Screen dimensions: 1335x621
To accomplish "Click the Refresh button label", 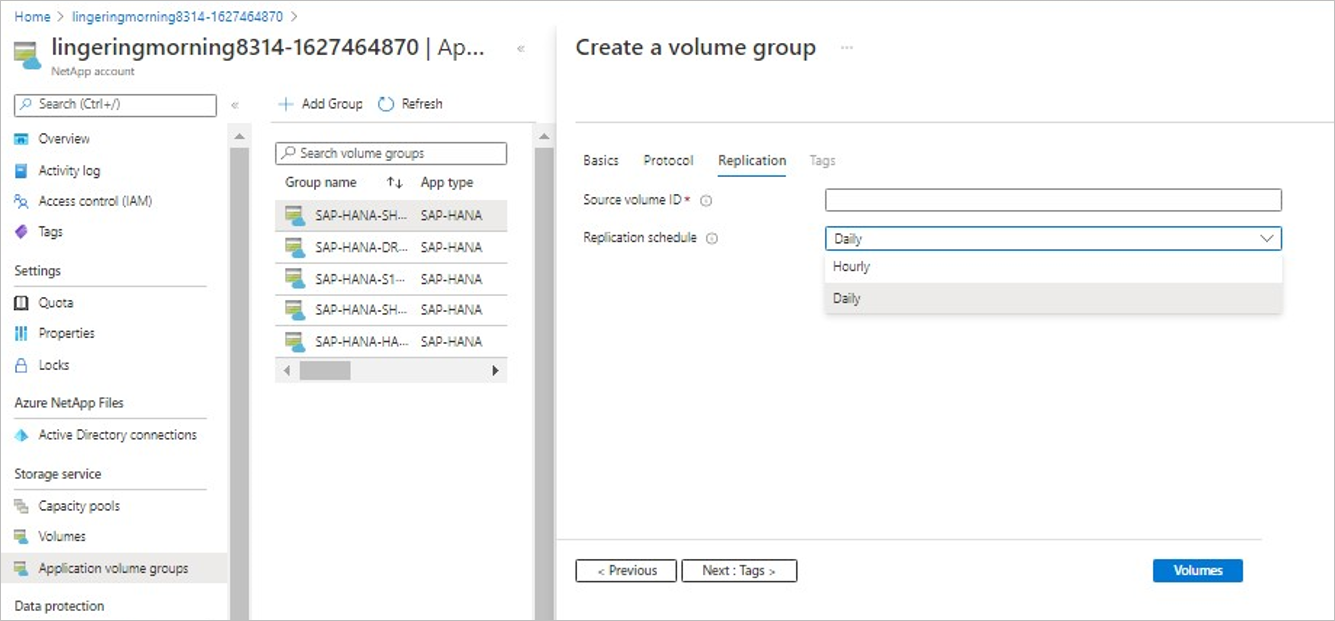I will [x=422, y=104].
